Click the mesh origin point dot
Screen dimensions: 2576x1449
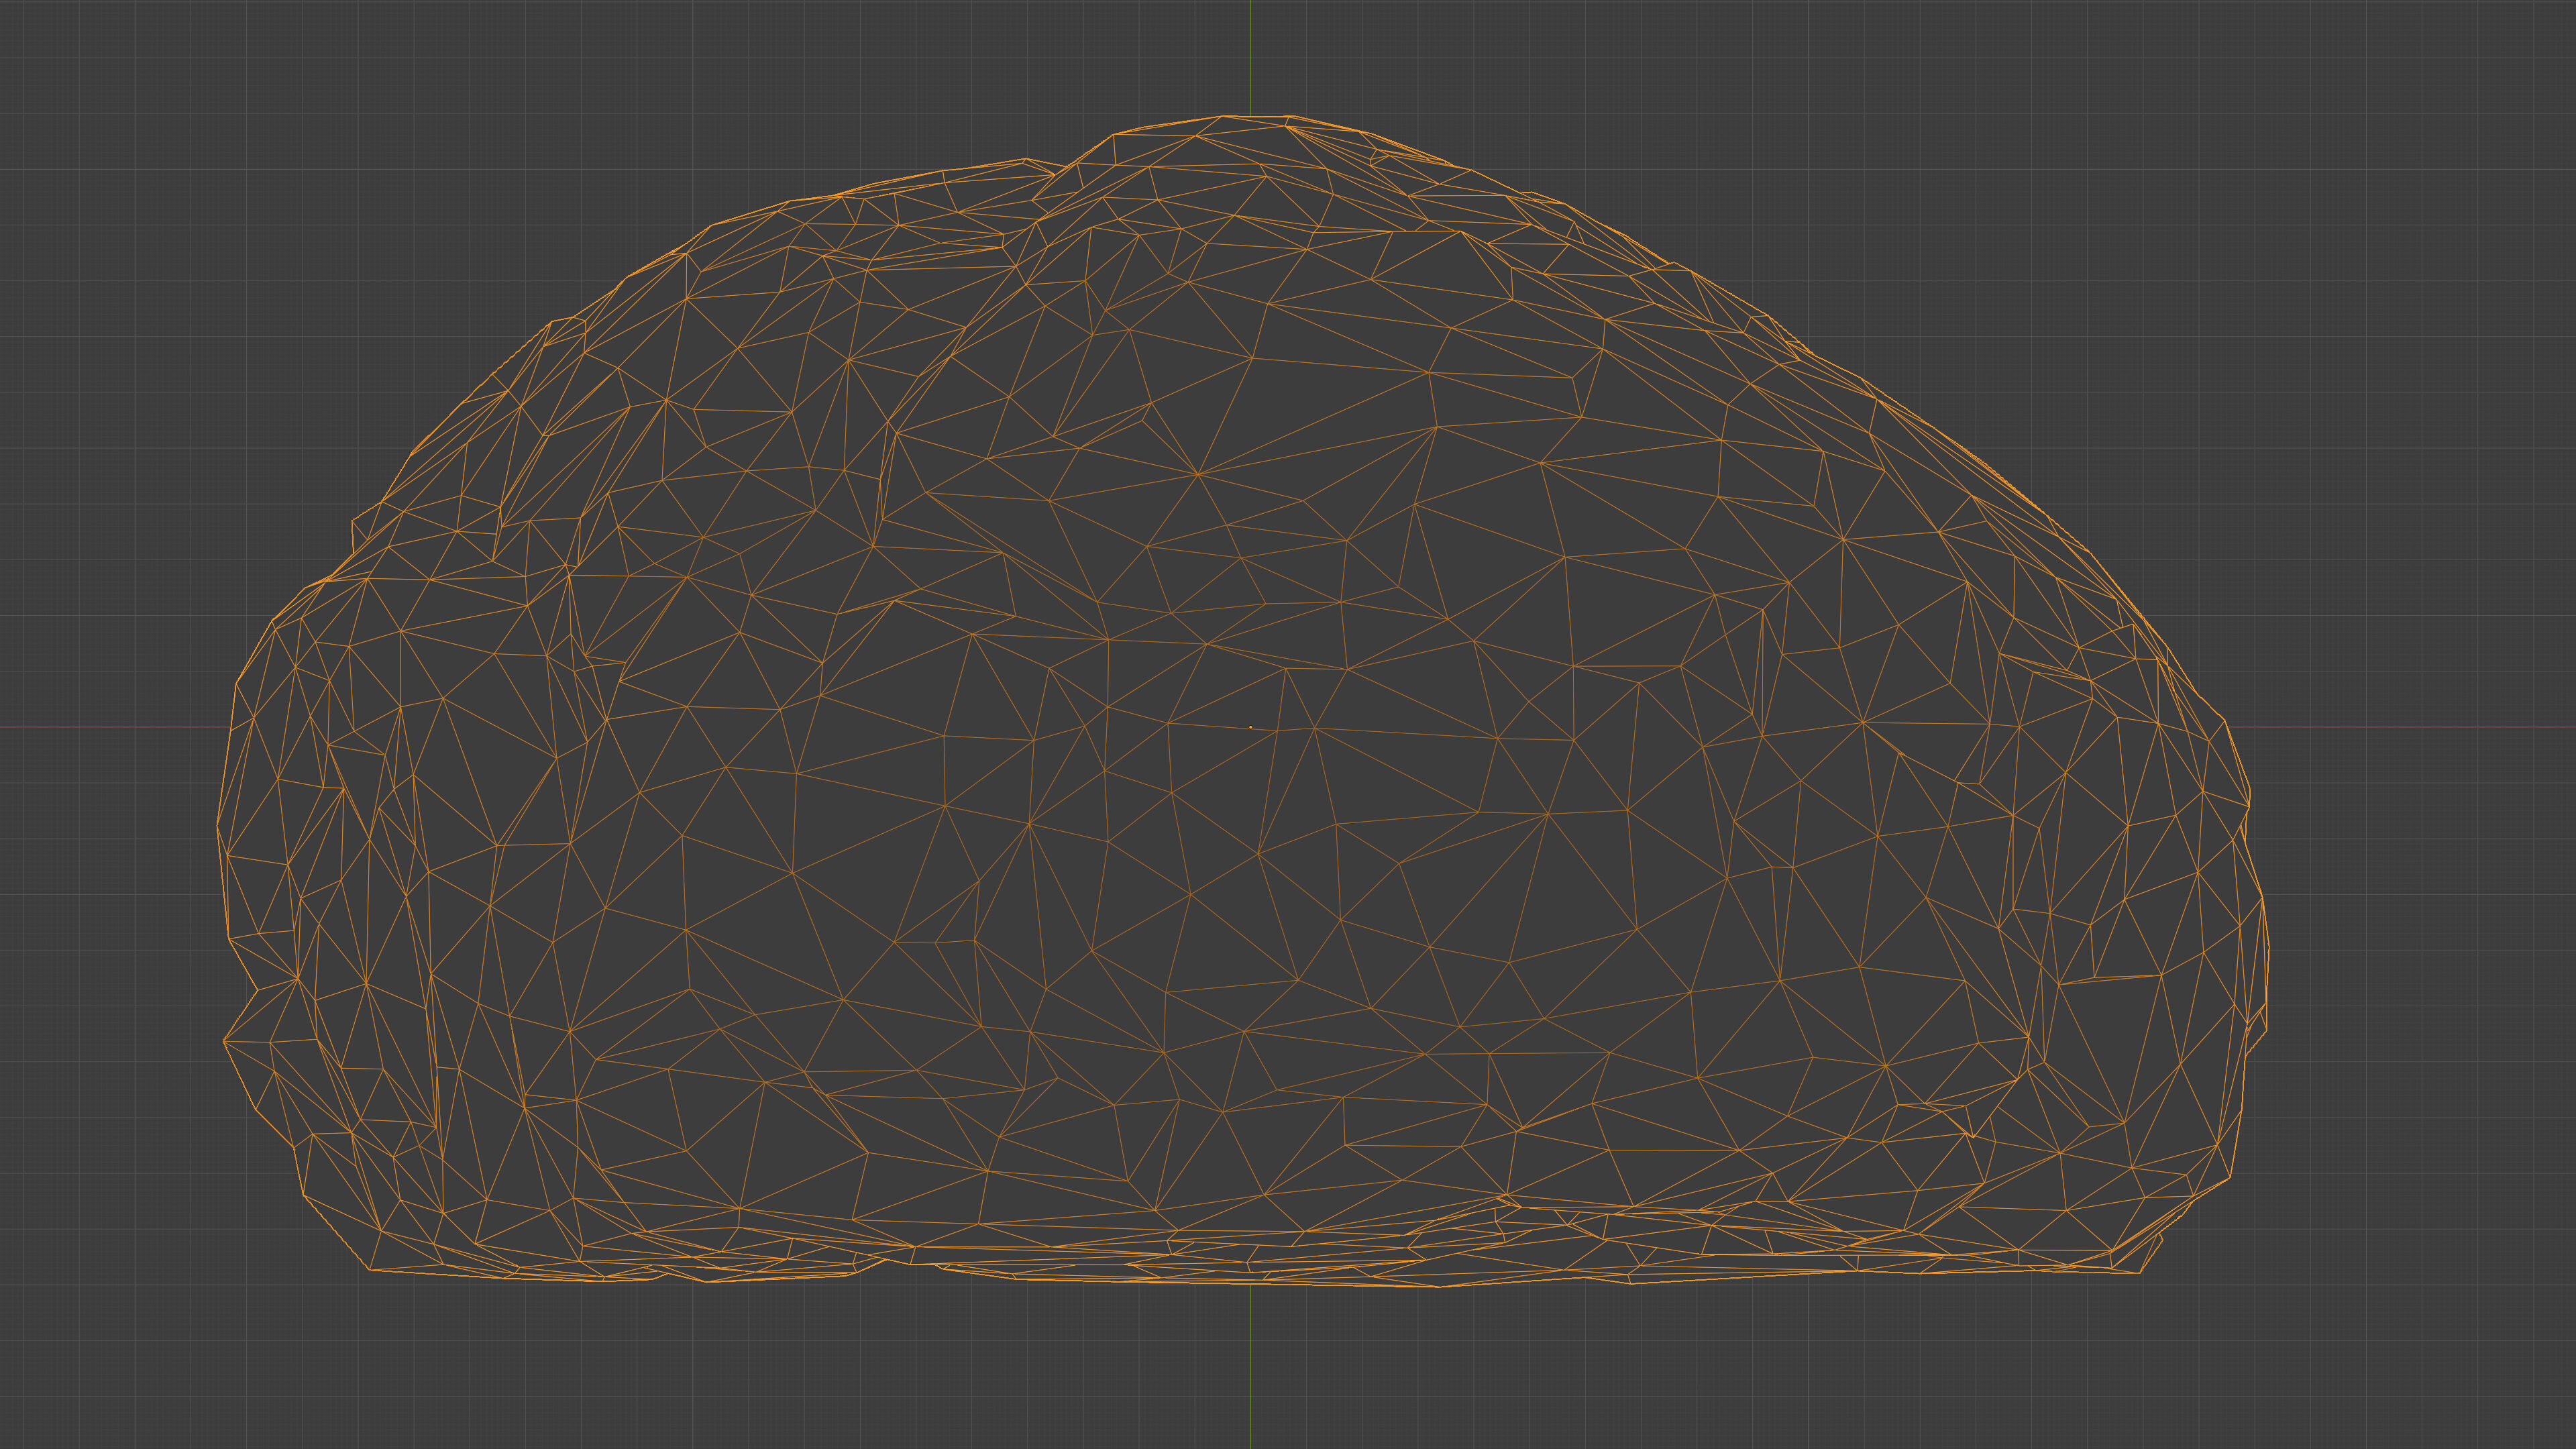click(1250, 727)
